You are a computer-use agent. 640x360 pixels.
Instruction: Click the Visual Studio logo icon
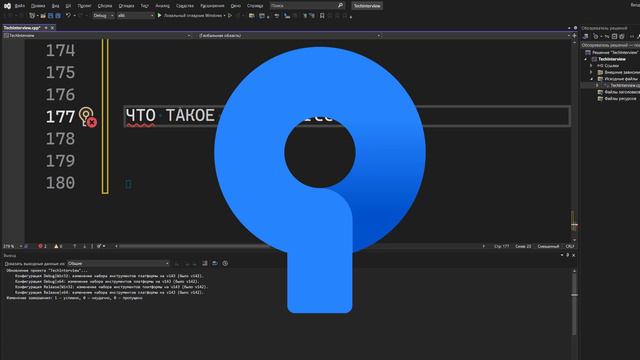click(x=7, y=6)
